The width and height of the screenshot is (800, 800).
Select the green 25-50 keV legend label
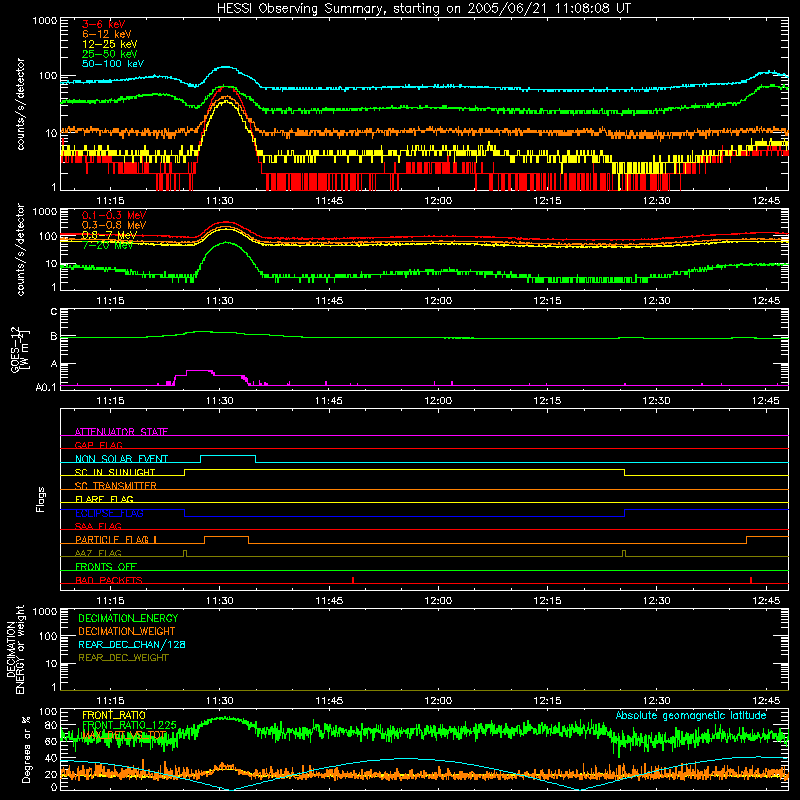(110, 54)
